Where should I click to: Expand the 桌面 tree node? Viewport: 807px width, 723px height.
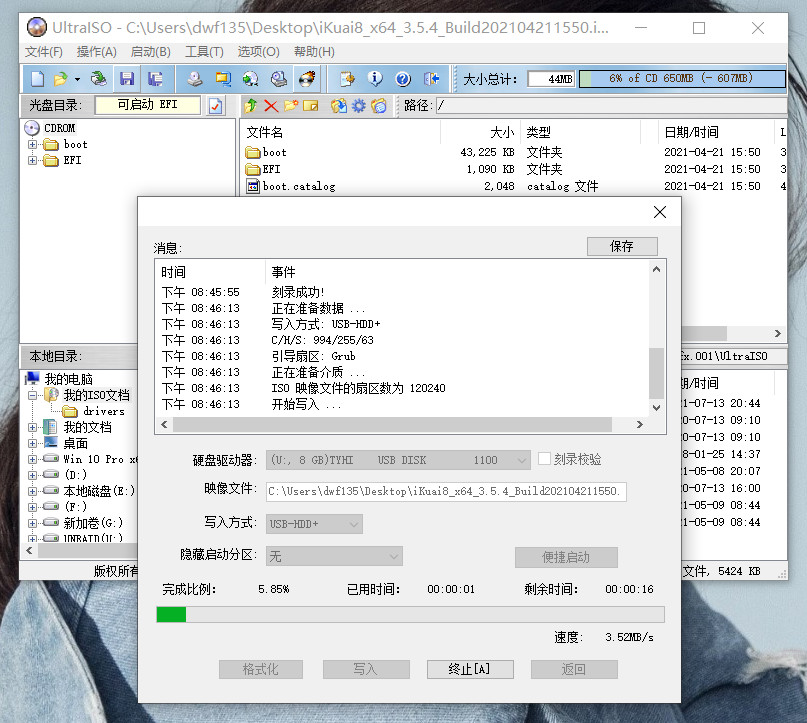[32, 444]
